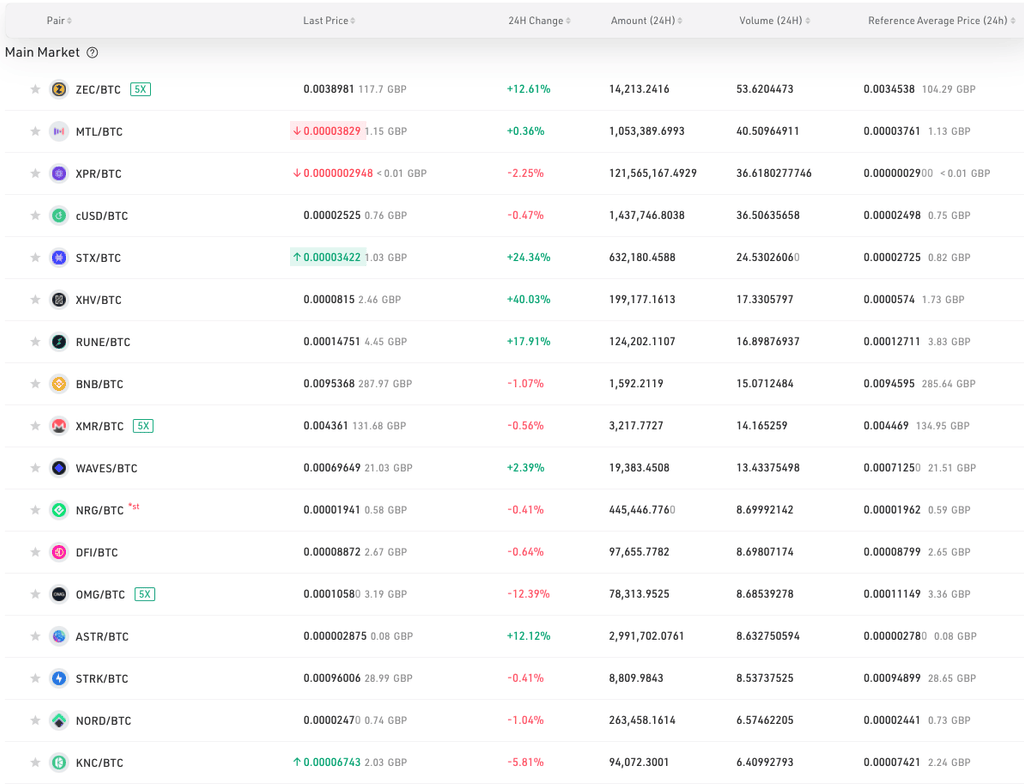
Task: Favorite the XHV/BTC pair star
Action: [35, 300]
